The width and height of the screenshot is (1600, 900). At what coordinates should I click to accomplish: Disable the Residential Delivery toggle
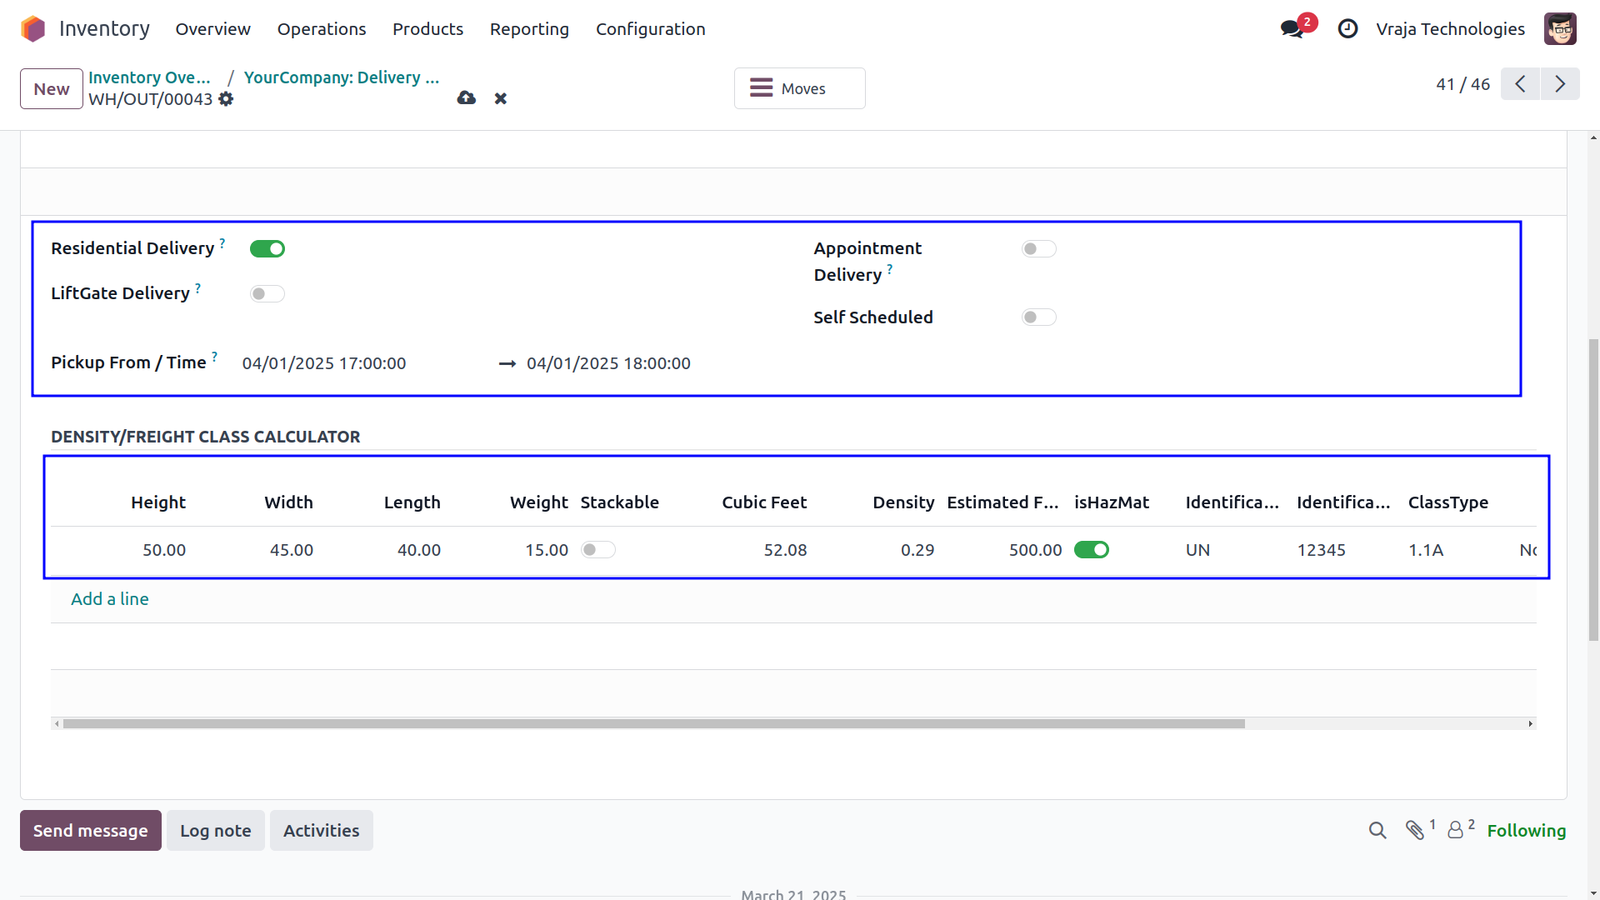point(268,249)
